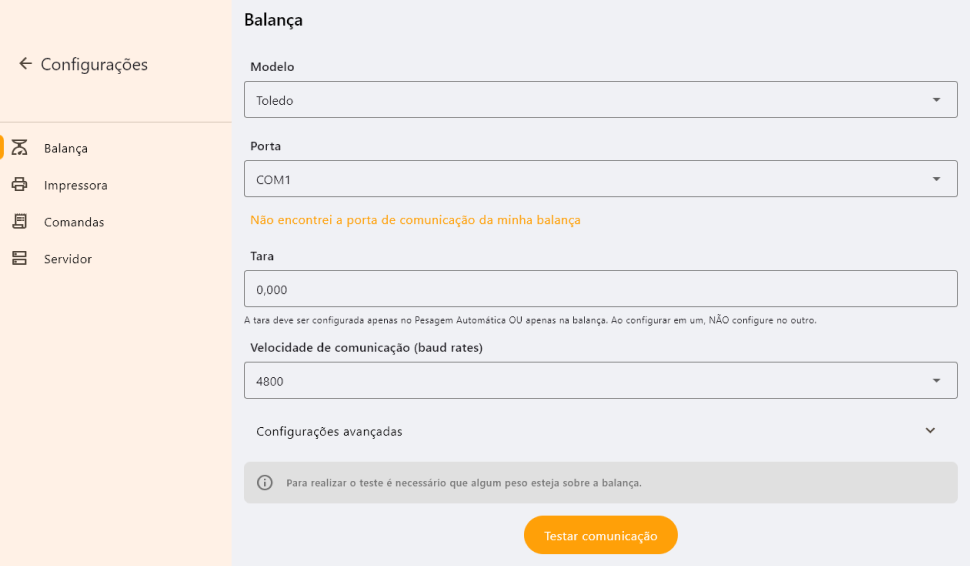Click the Comandas receipt icon
This screenshot has width=970, height=566.
[19, 222]
